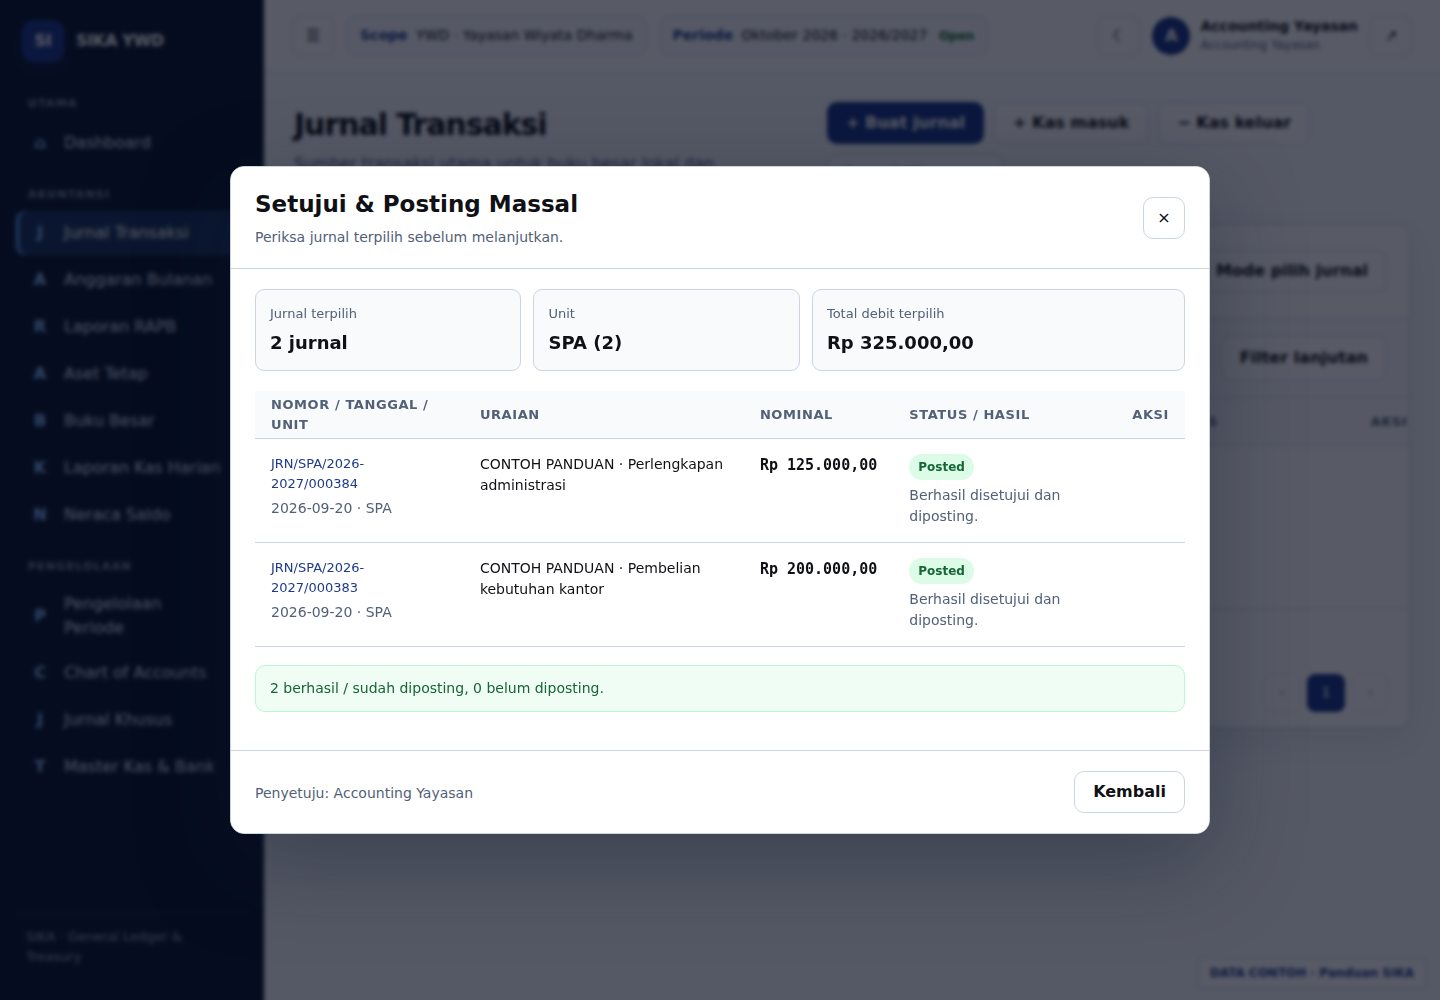Screen dimensions: 1440x1000
Task: Click the Filter lanjutan button
Action: (1303, 358)
